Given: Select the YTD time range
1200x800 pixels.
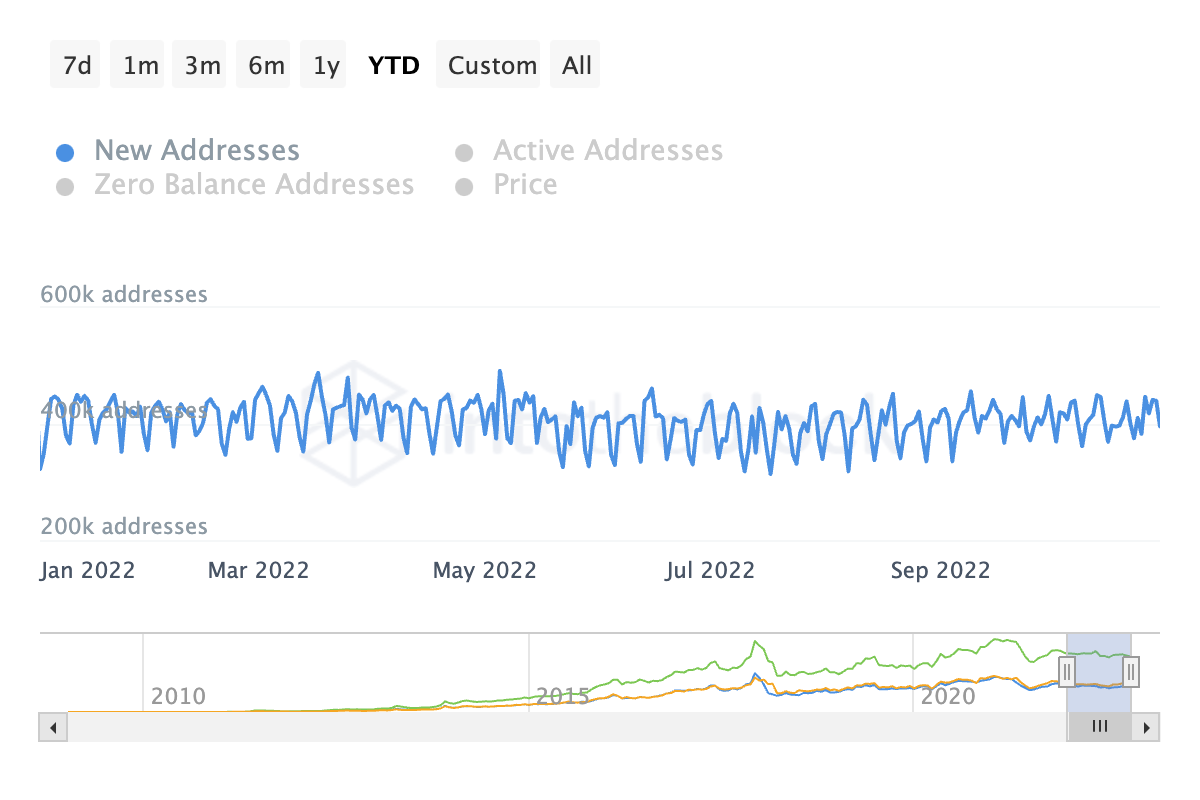Looking at the screenshot, I should tap(394, 65).
